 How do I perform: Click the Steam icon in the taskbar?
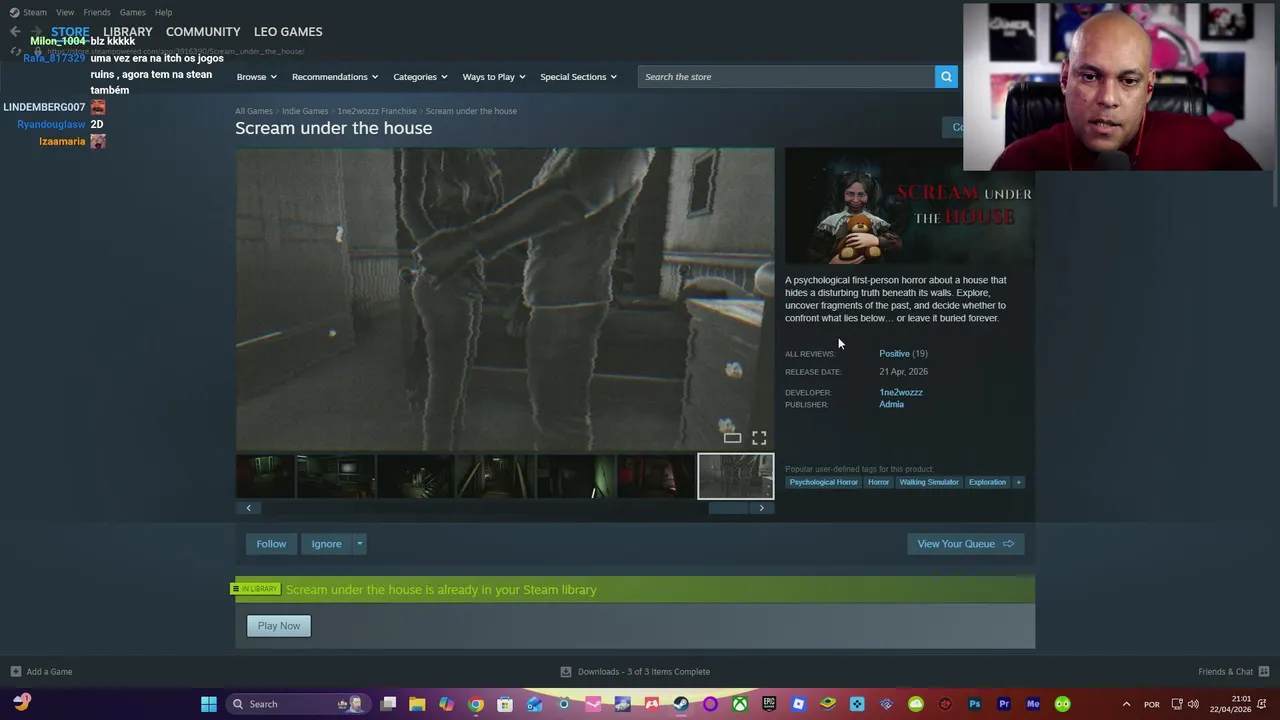[681, 704]
